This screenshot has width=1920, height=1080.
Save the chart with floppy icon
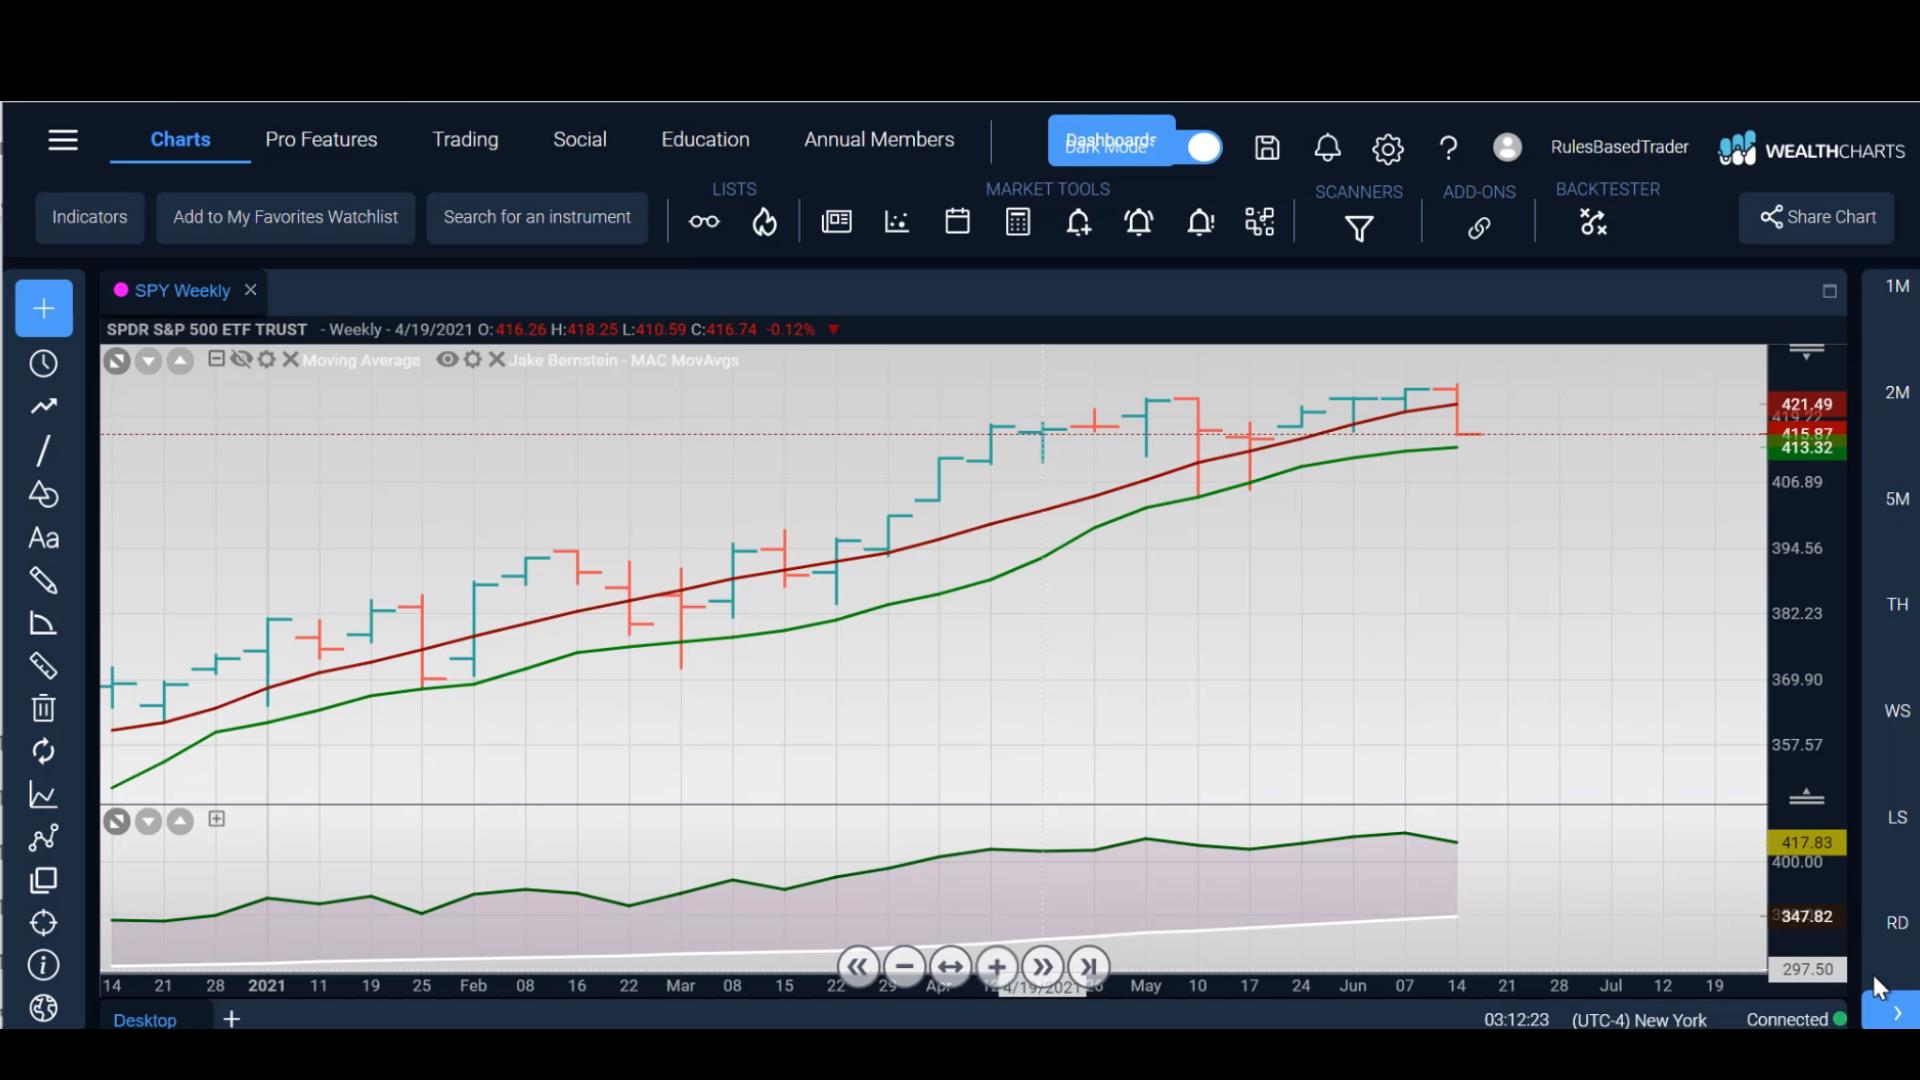click(1267, 148)
